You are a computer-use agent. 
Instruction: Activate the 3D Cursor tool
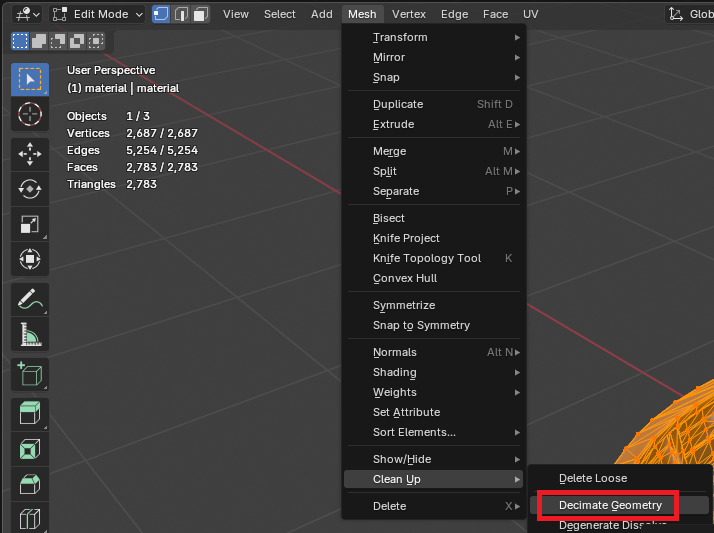30,114
